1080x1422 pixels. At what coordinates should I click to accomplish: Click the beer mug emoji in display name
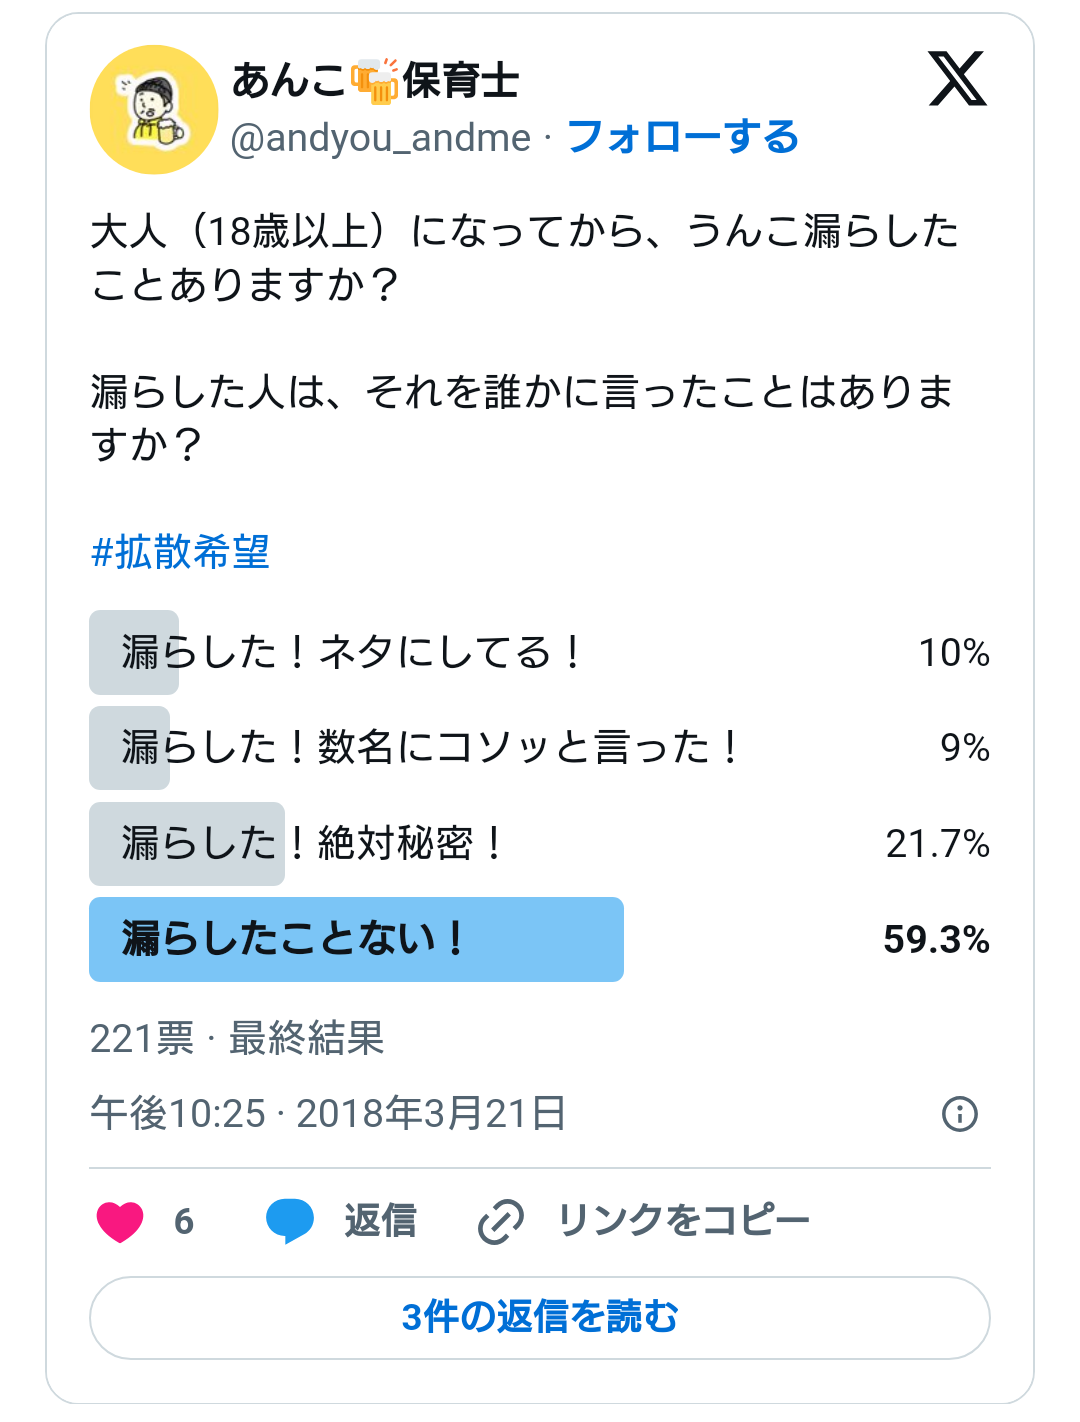[375, 80]
